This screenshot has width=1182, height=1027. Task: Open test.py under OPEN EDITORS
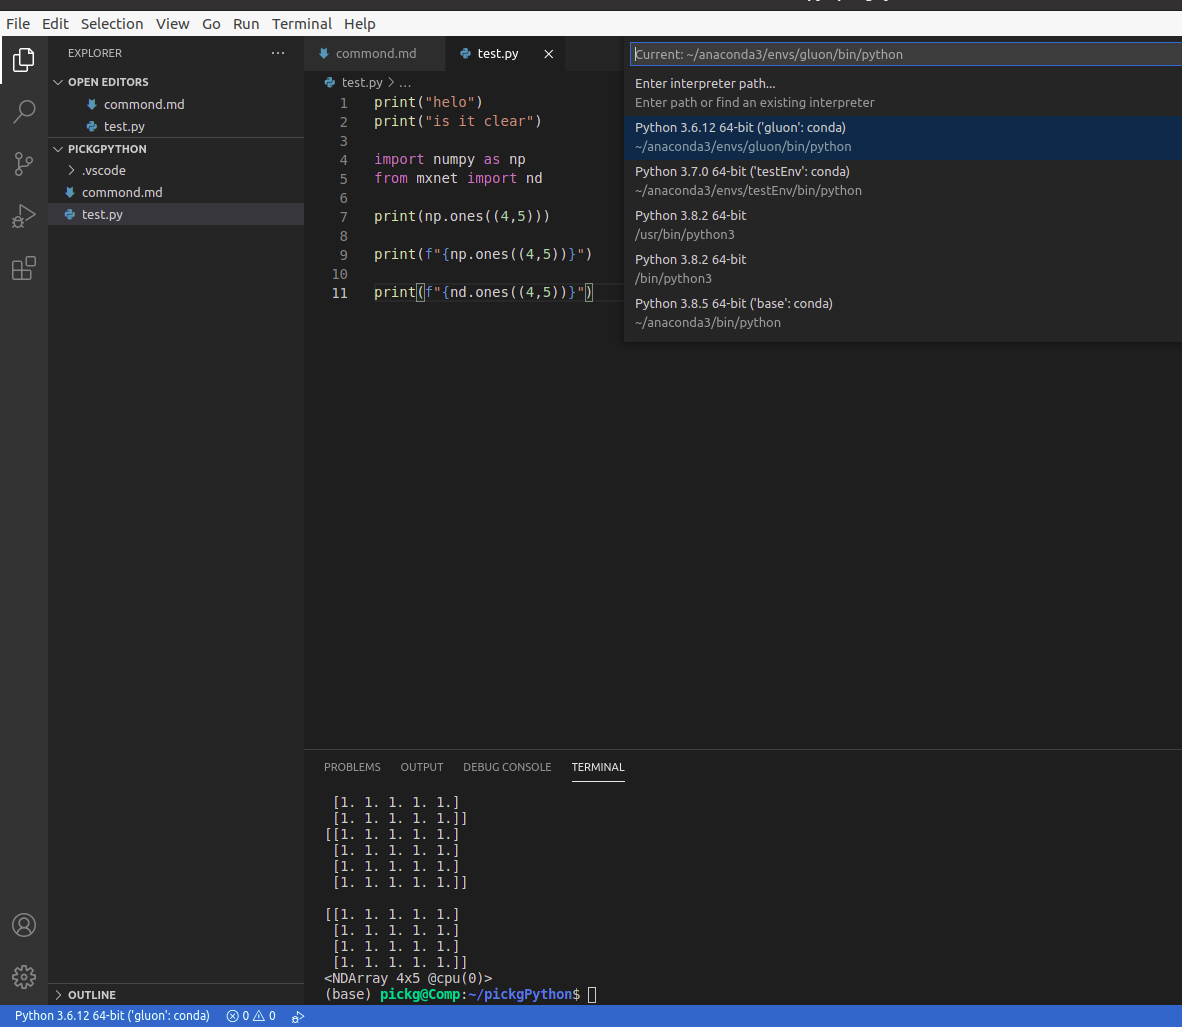click(124, 127)
